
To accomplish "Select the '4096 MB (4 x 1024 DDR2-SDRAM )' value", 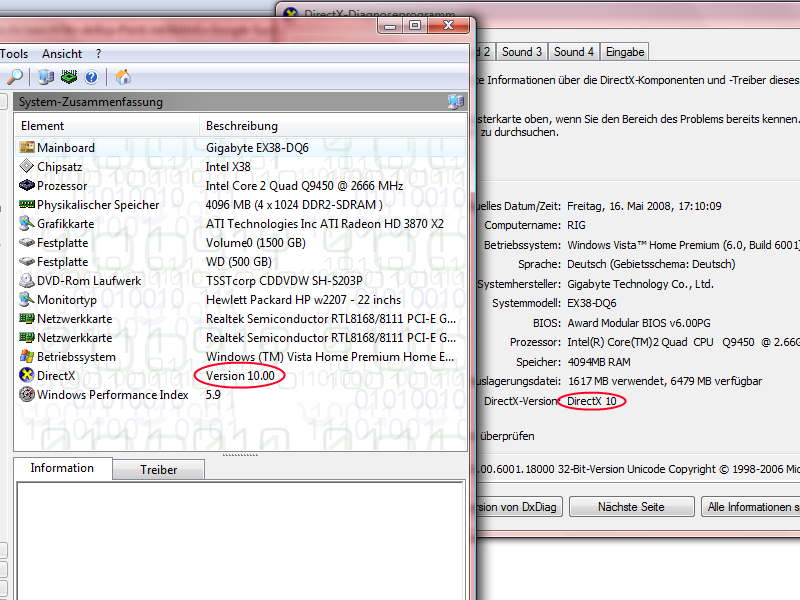I will (x=294, y=204).
